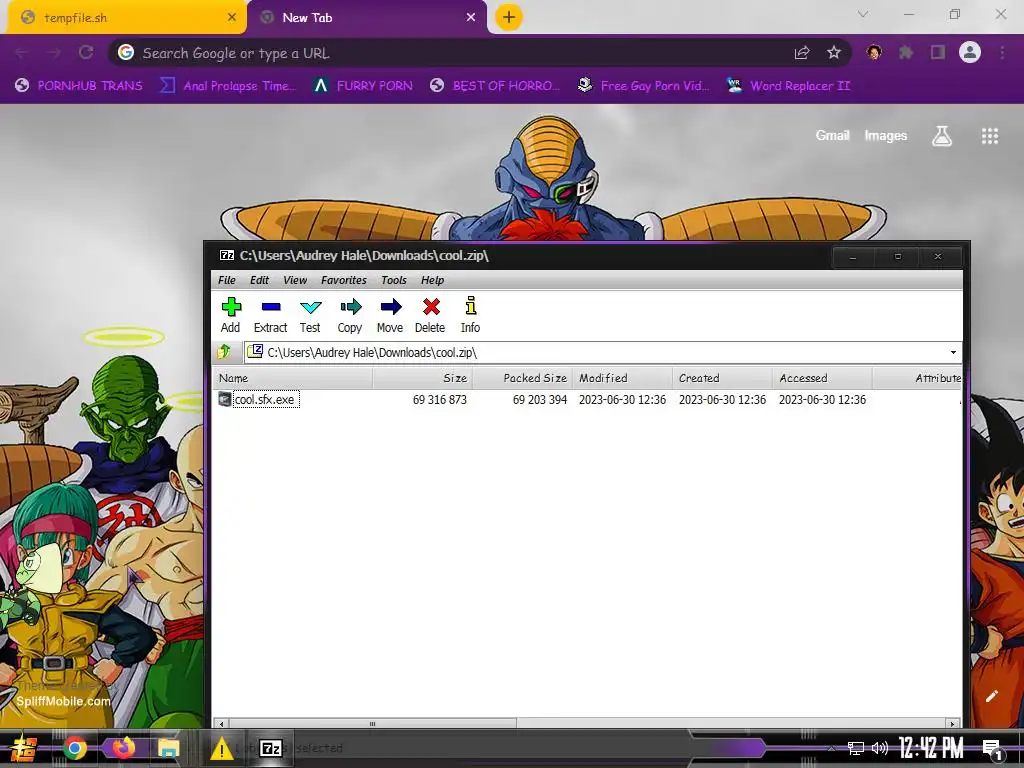1024x768 pixels.
Task: Open the Help menu
Action: (432, 280)
